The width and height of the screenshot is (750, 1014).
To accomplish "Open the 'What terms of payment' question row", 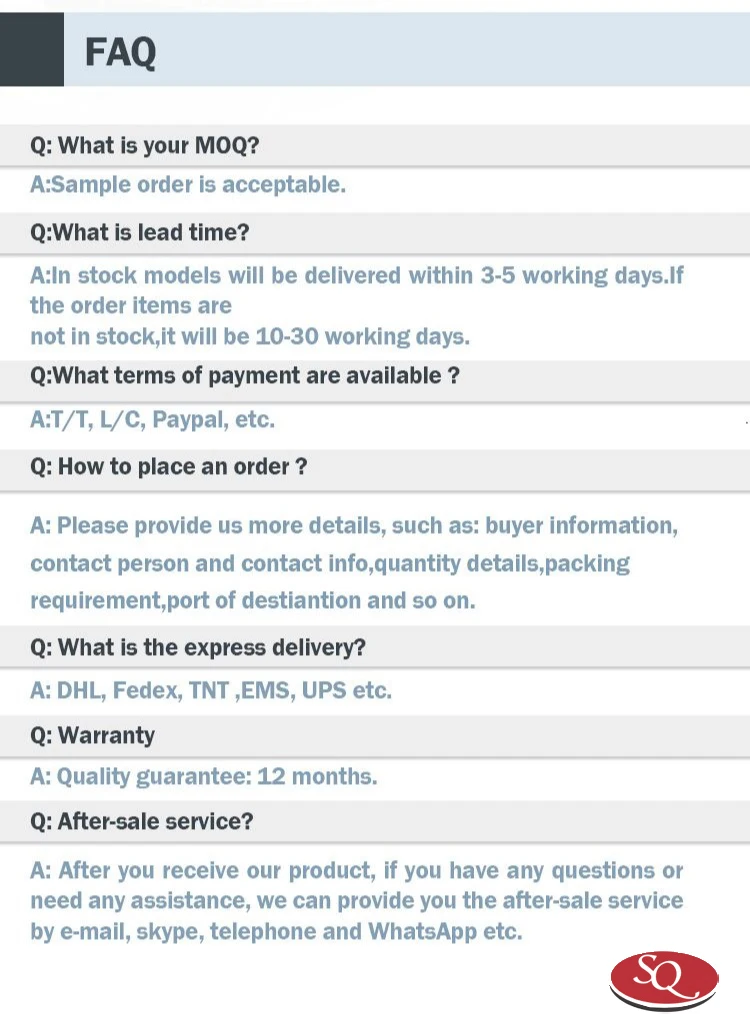I will (x=375, y=376).
